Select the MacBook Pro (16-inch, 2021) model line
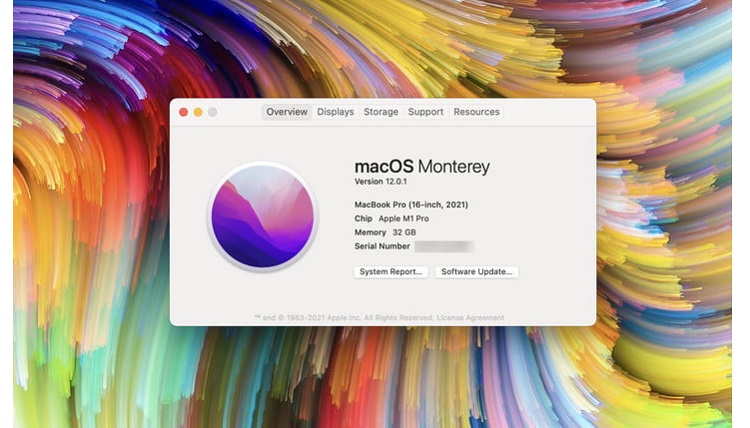750x428 pixels. tap(411, 205)
